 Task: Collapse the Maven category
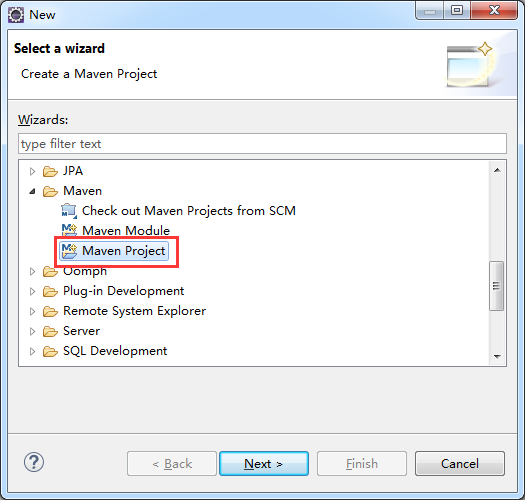[32, 192]
